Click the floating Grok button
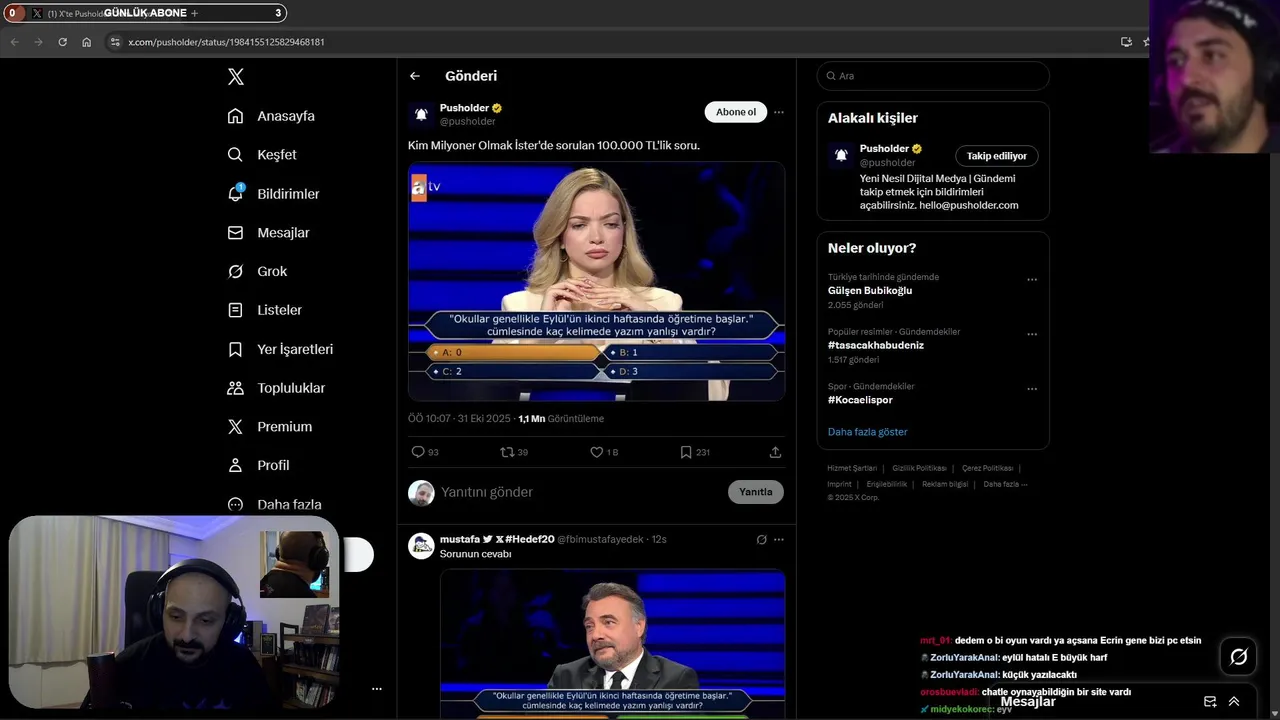Image resolution: width=1280 pixels, height=720 pixels. (x=1239, y=657)
